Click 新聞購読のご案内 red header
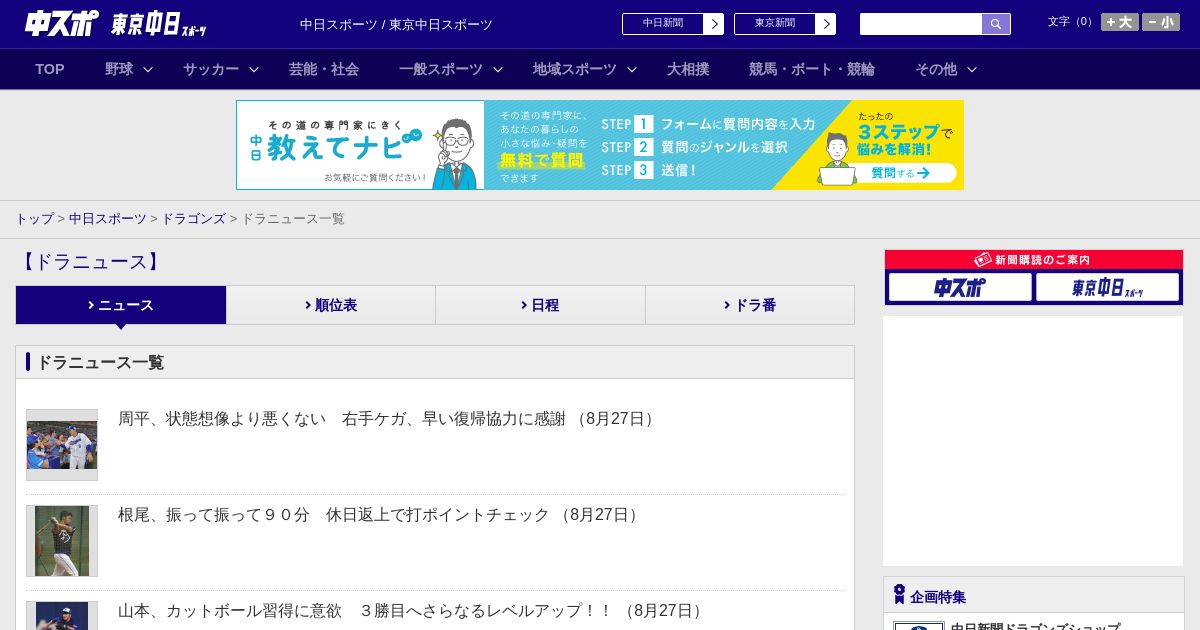This screenshot has height=630, width=1200. tap(1034, 260)
